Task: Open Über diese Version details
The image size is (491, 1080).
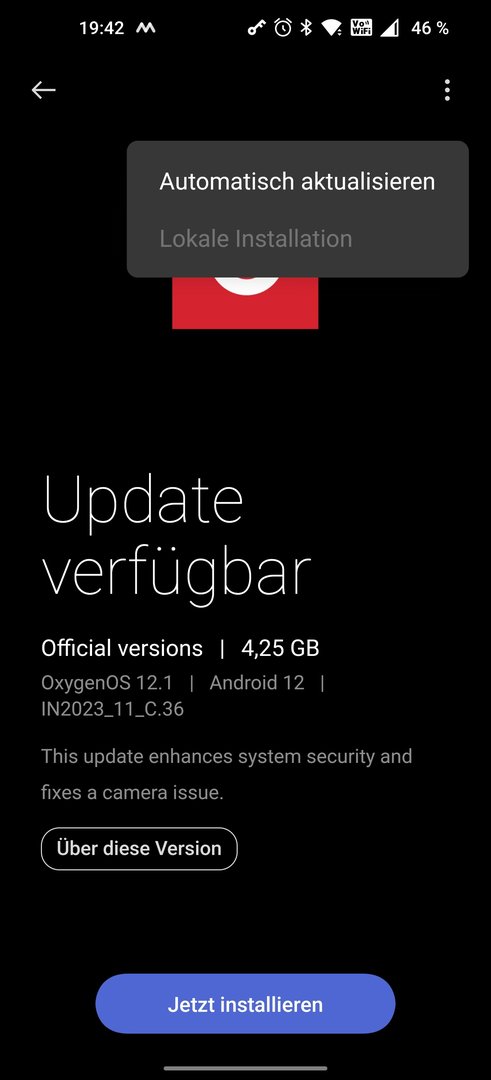Action: click(x=139, y=848)
